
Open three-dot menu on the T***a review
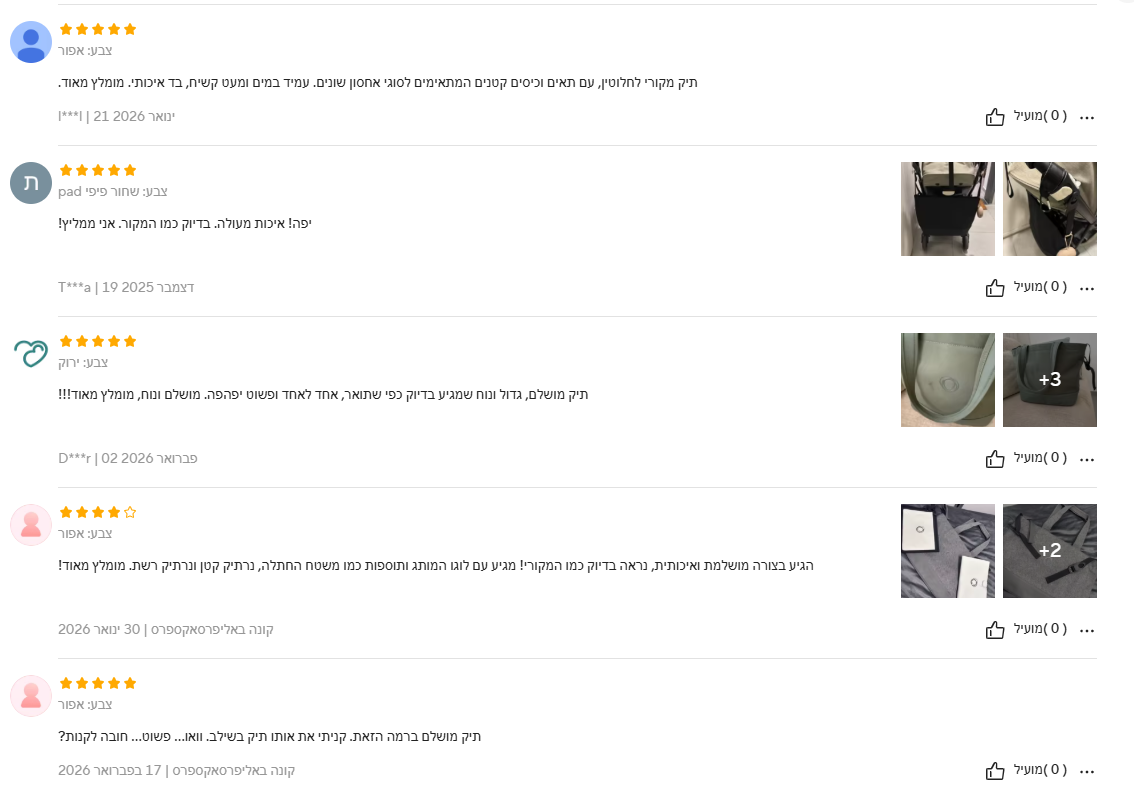1087,289
